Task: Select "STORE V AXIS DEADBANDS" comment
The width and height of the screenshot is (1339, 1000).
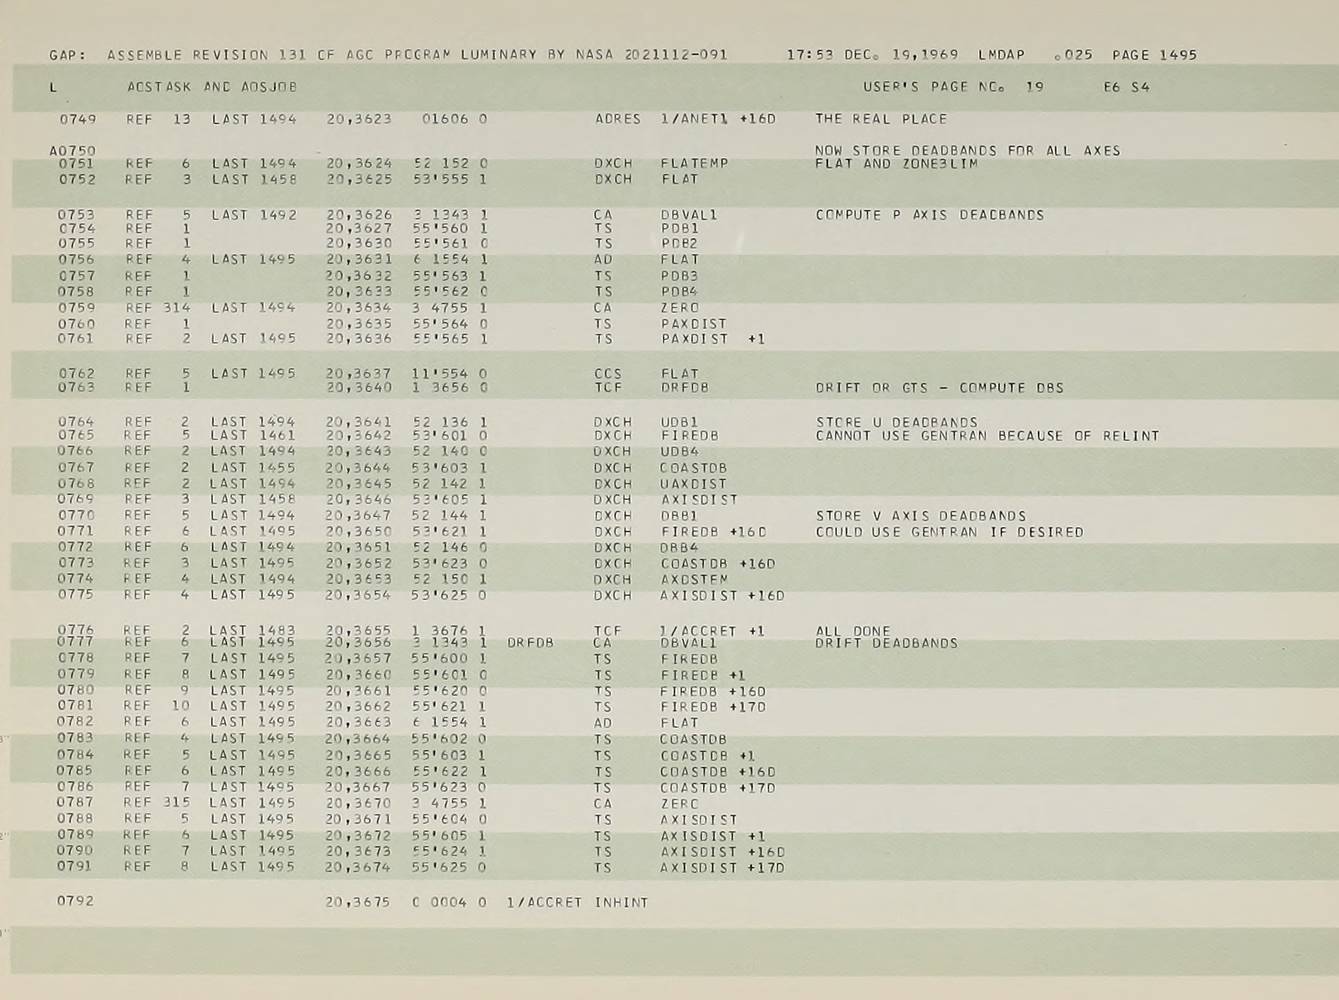Action: (x=921, y=516)
